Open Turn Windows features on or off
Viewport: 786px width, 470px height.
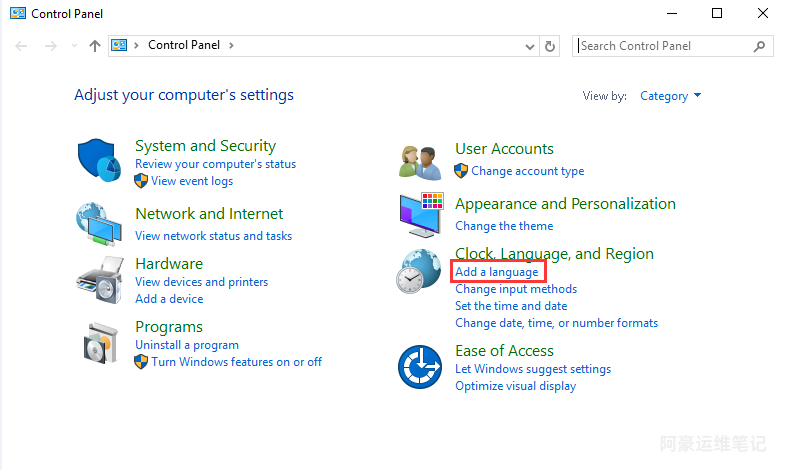click(237, 362)
